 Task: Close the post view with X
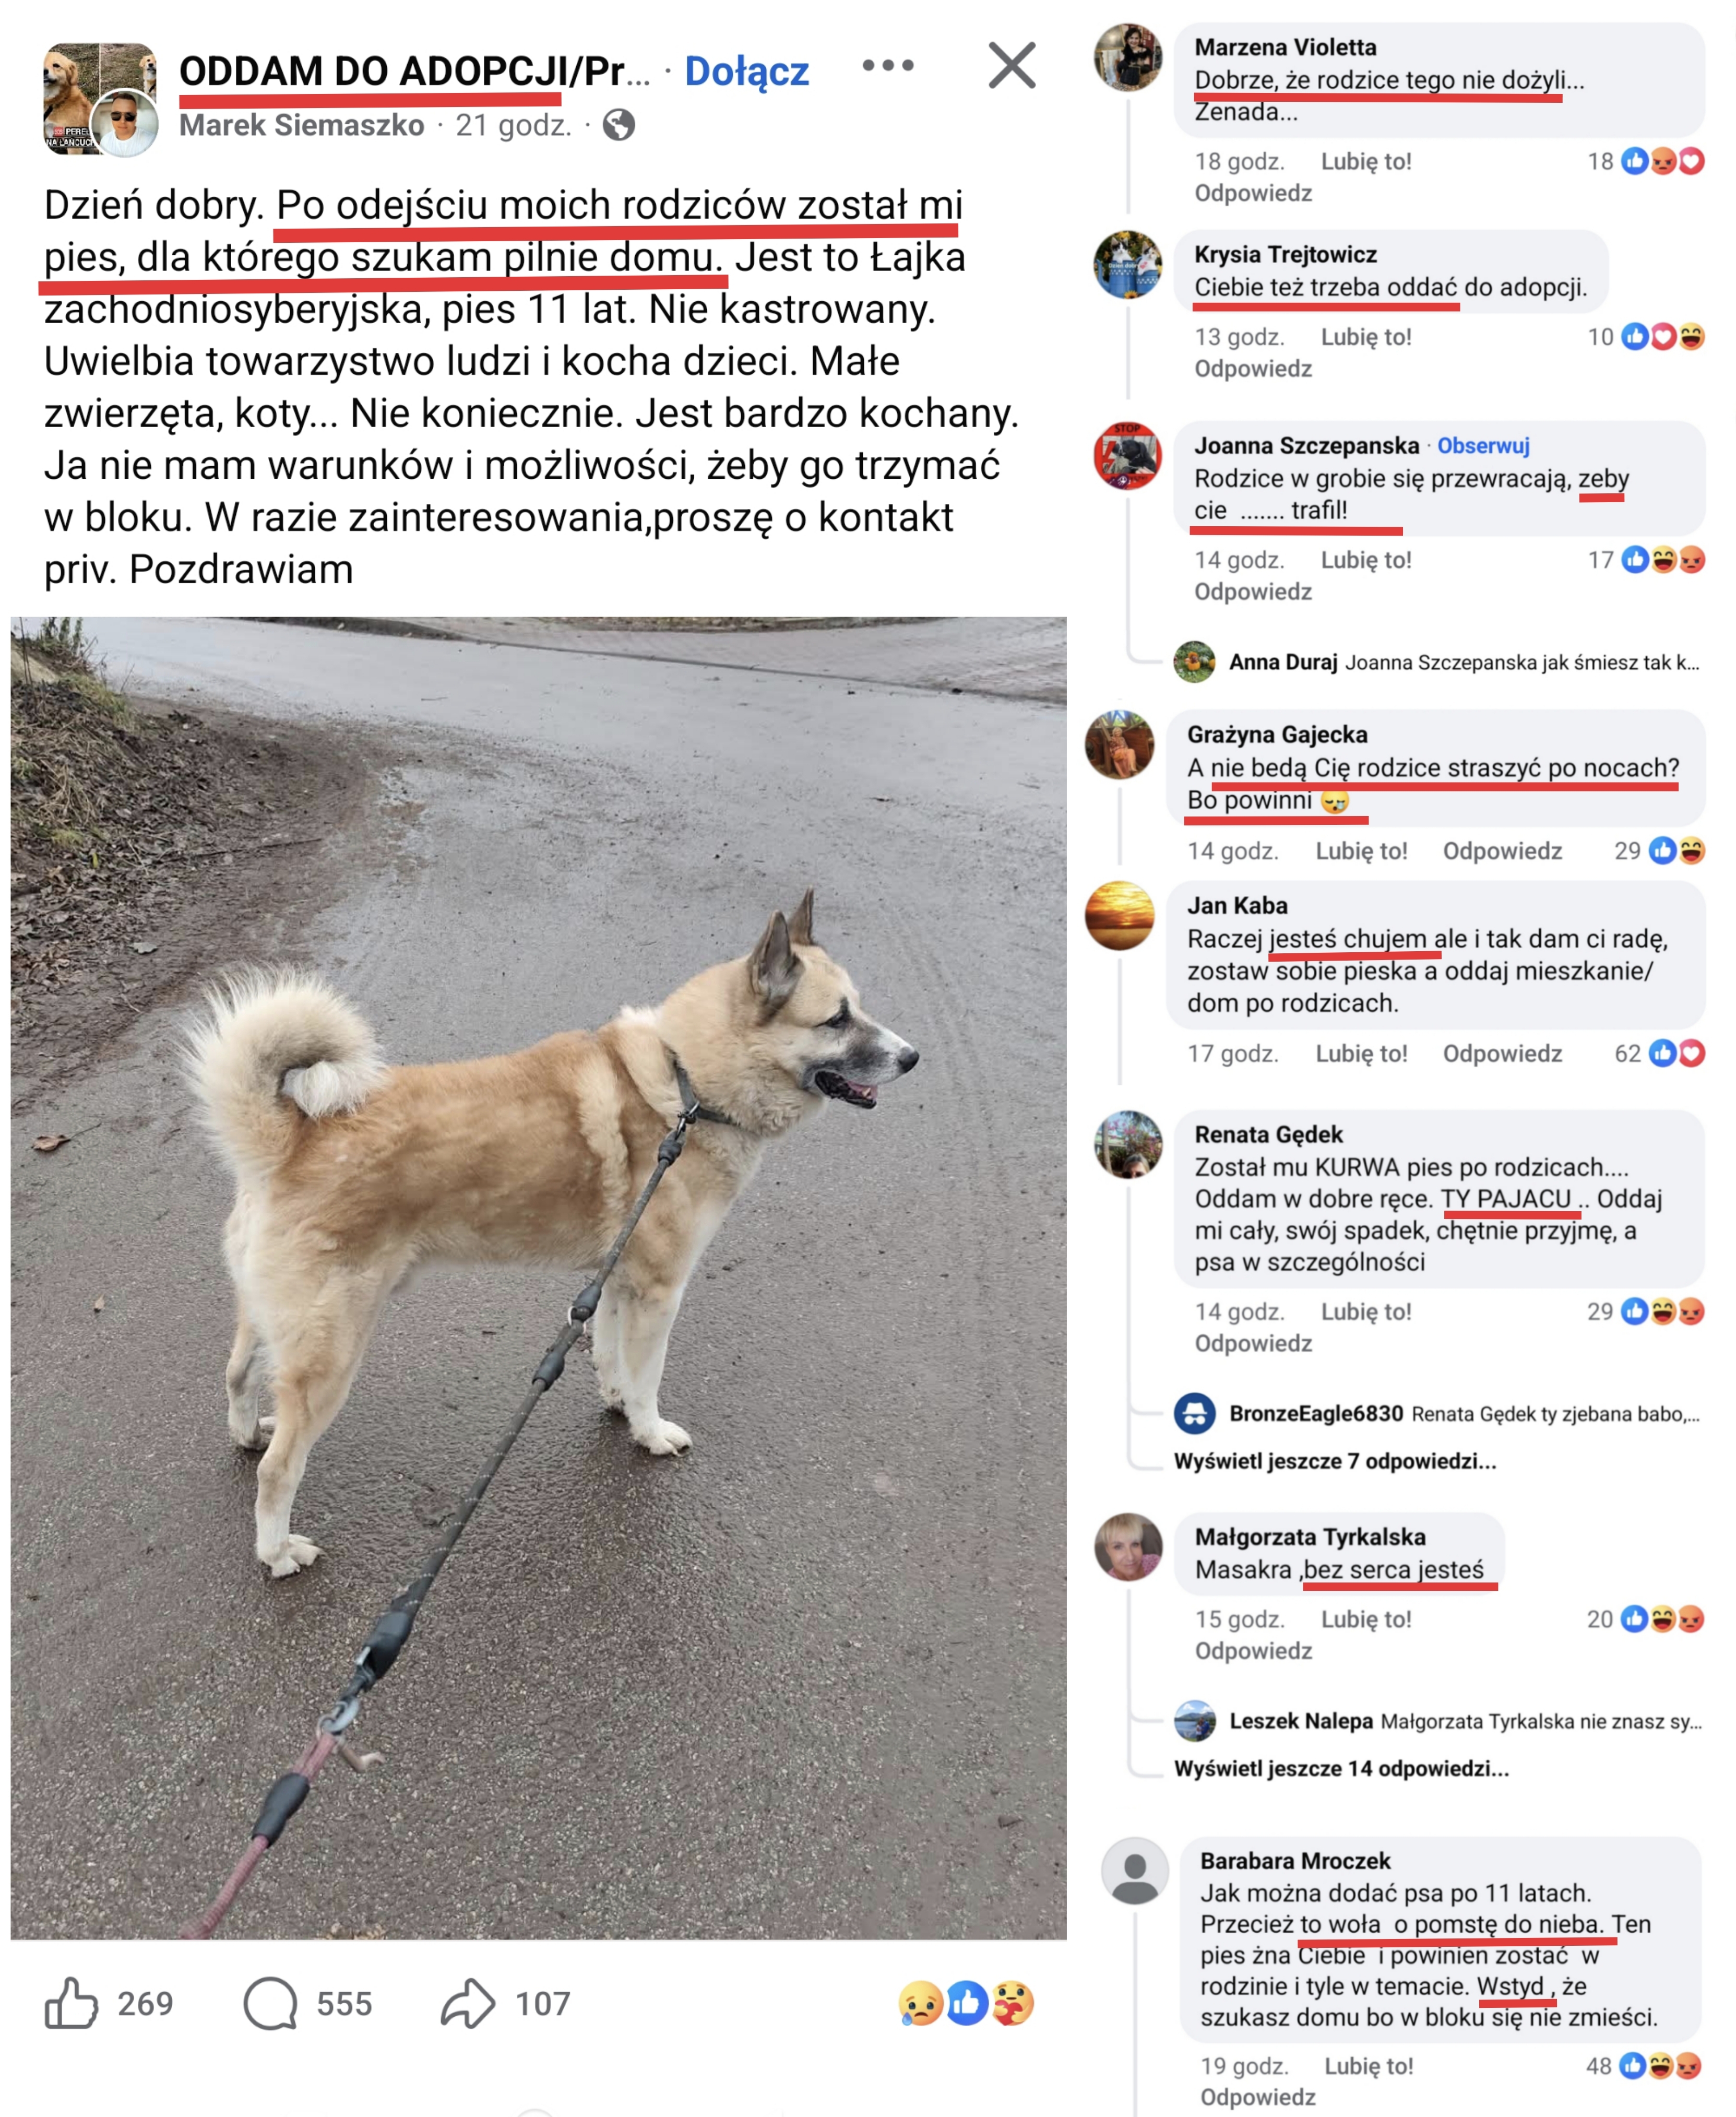coord(1012,66)
